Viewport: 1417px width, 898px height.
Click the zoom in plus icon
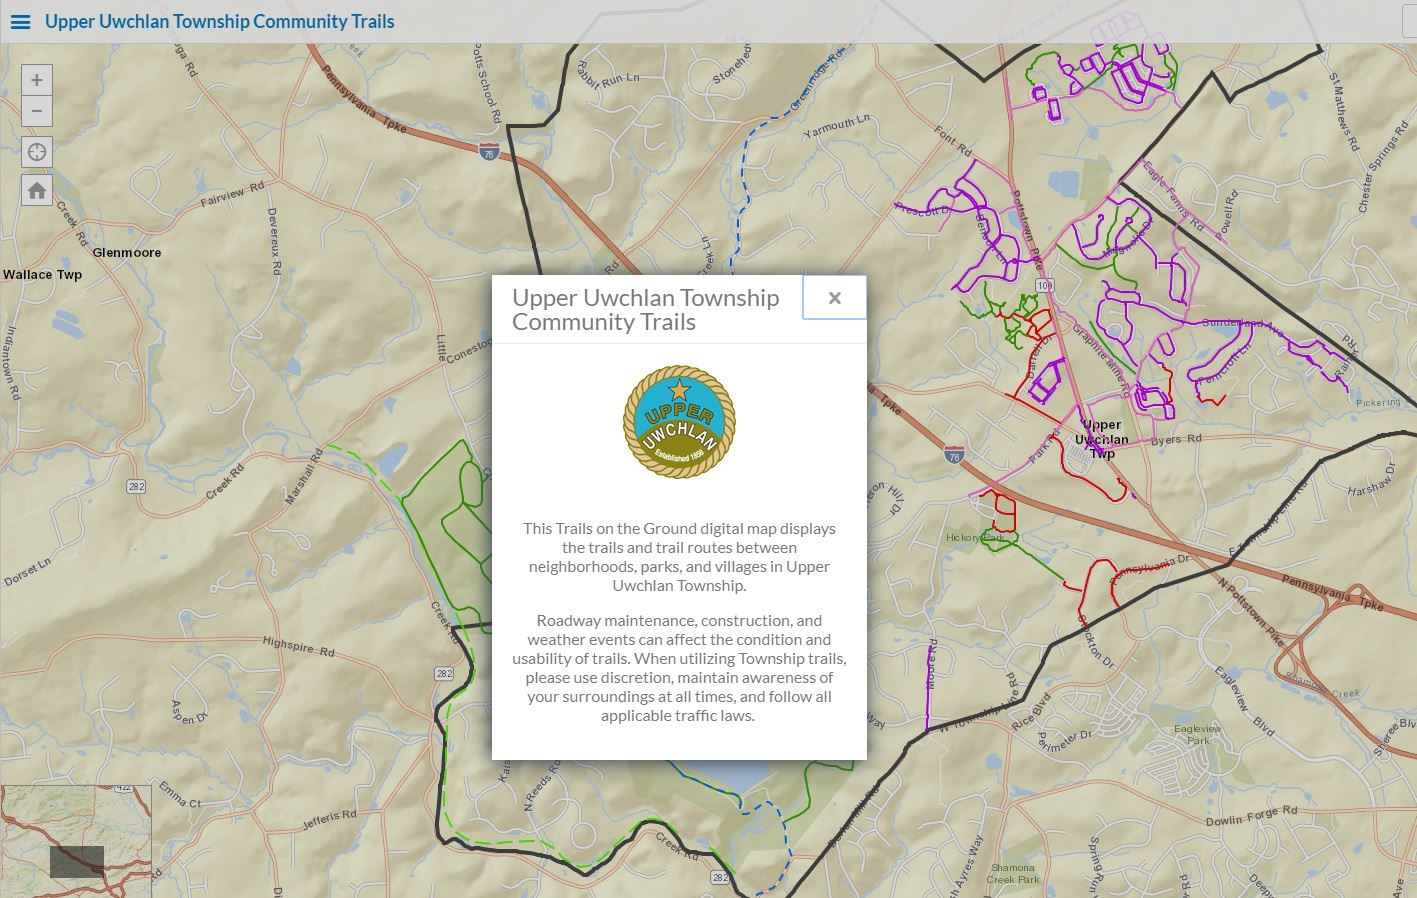click(36, 79)
